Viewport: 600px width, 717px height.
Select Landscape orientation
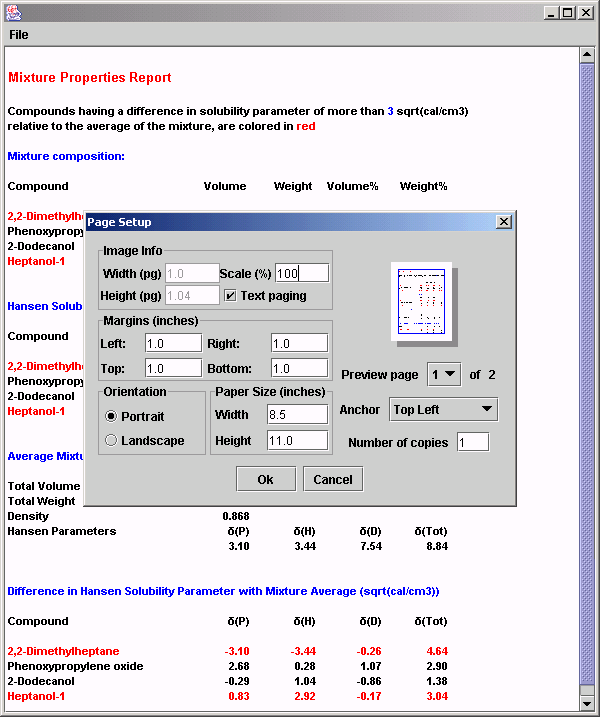point(111,441)
